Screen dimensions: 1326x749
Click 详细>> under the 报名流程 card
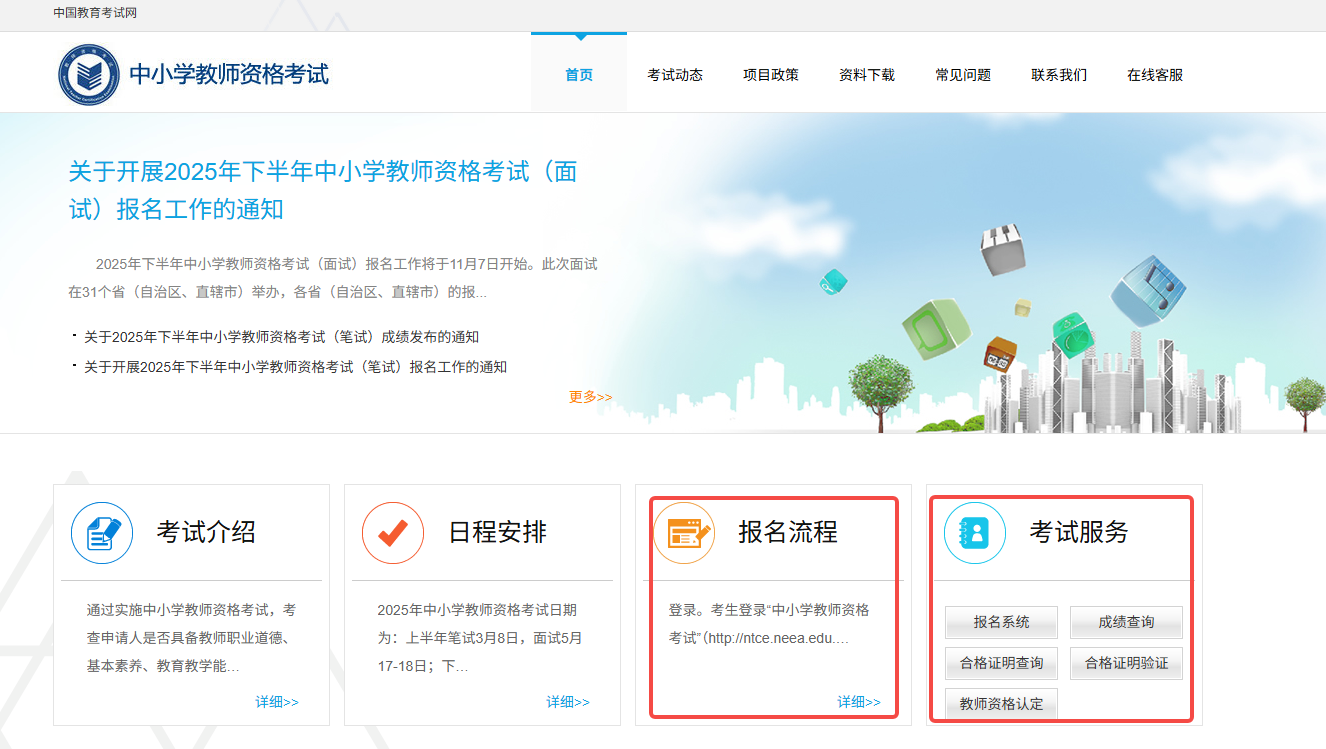(860, 701)
